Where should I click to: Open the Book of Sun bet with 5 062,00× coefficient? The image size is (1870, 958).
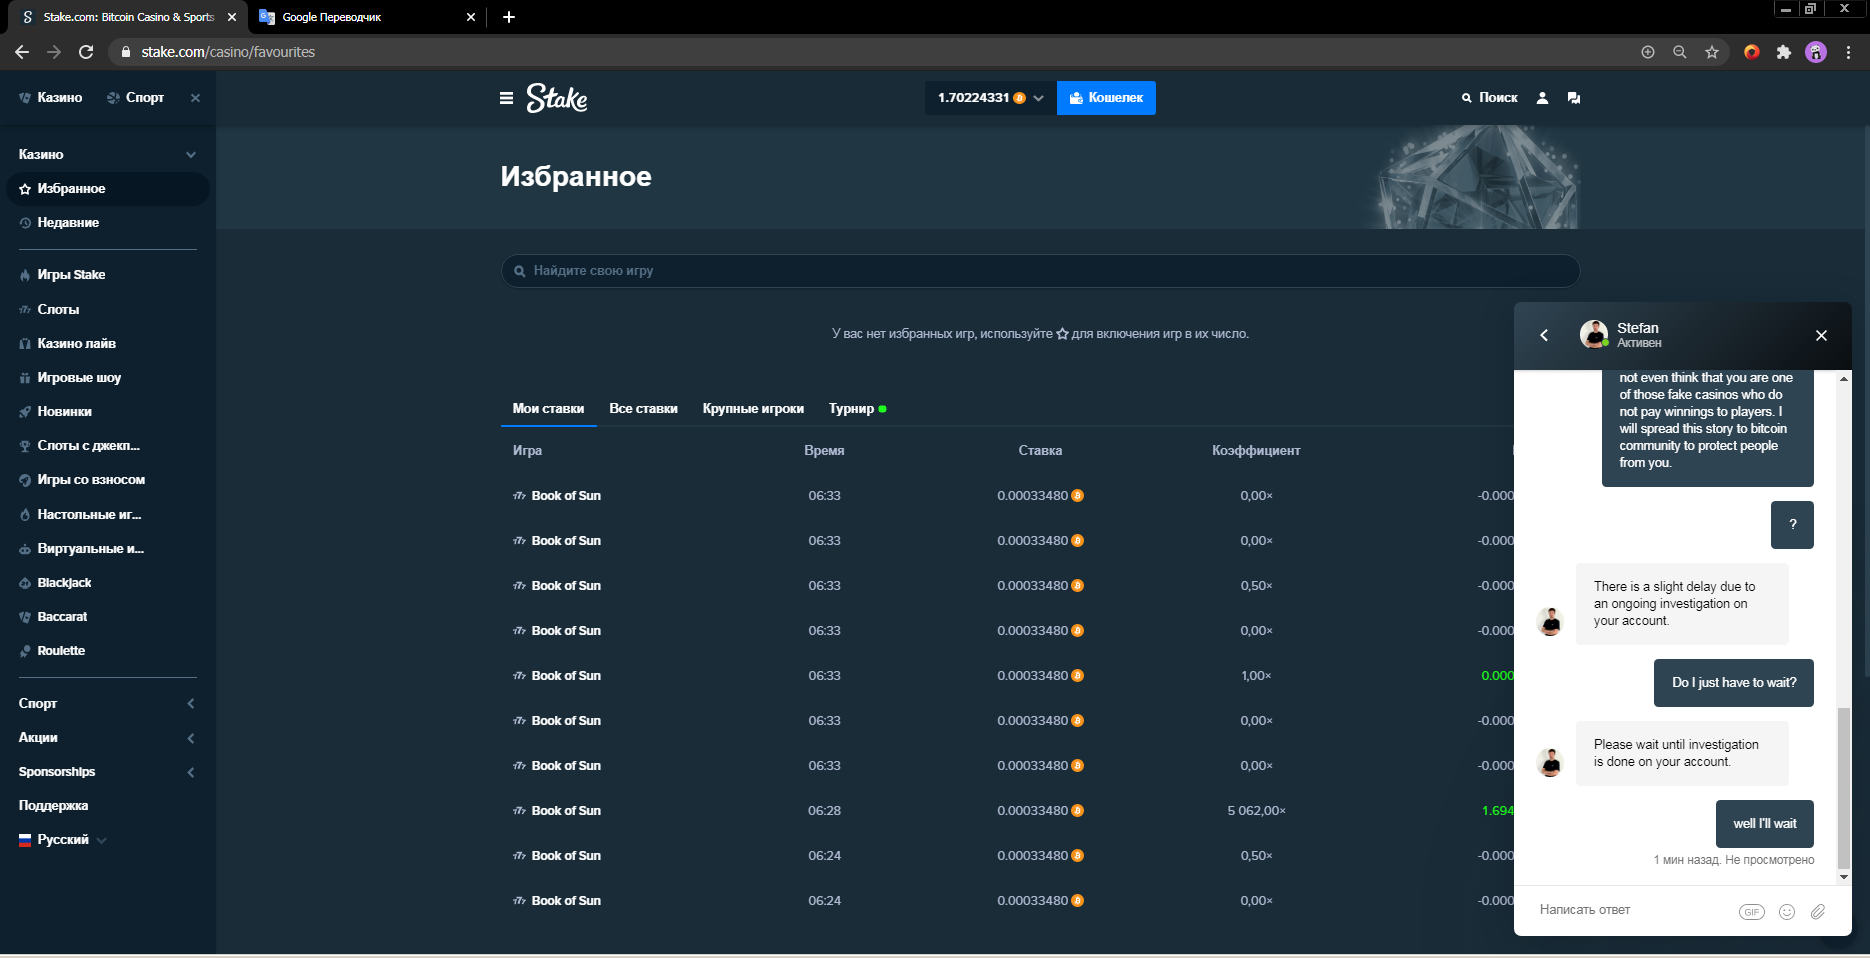tap(566, 811)
